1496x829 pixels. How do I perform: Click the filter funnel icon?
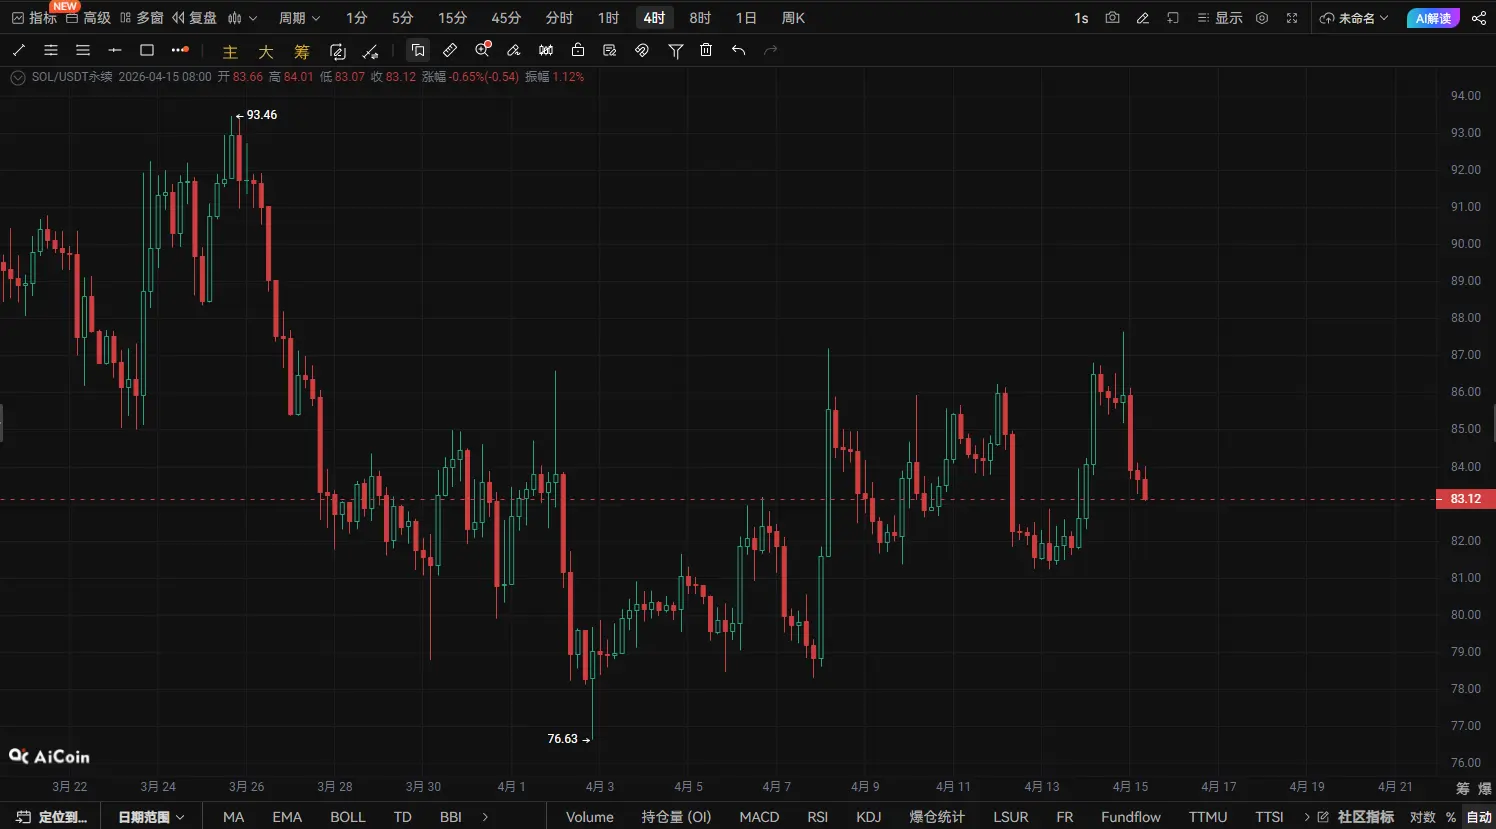point(675,50)
